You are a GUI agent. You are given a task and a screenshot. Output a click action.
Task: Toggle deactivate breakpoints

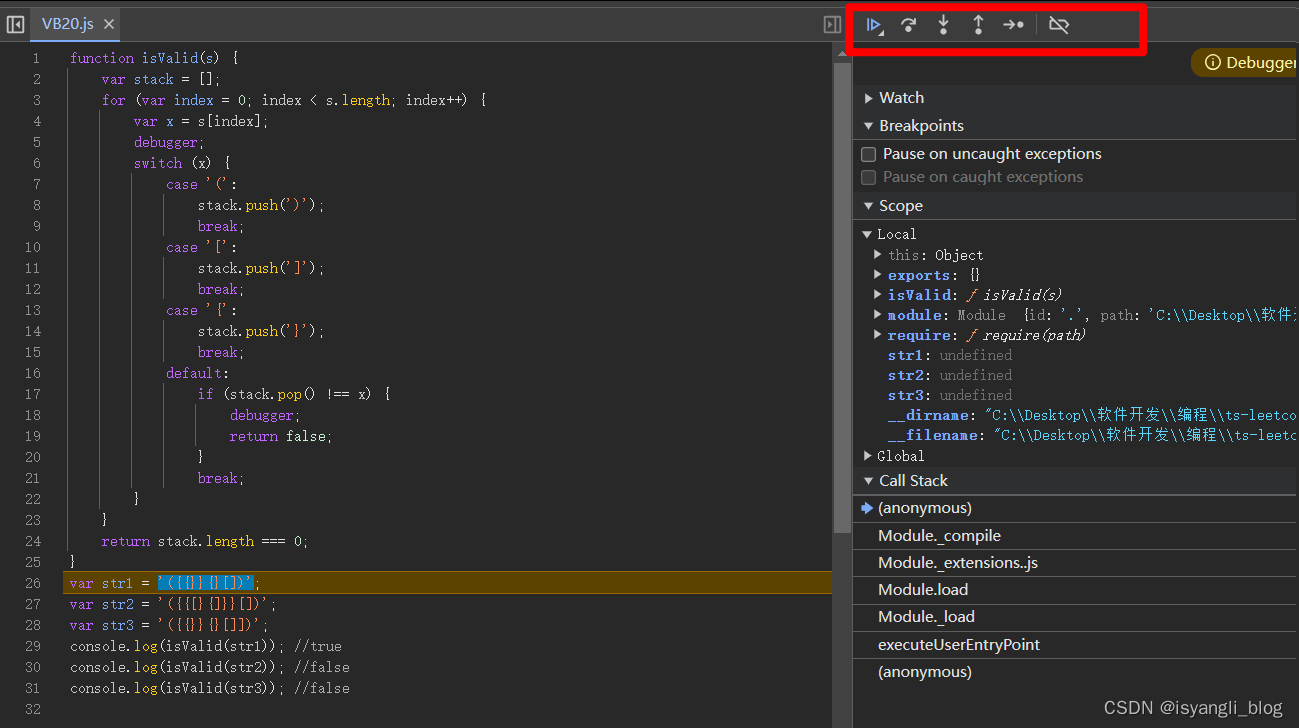[1058, 25]
